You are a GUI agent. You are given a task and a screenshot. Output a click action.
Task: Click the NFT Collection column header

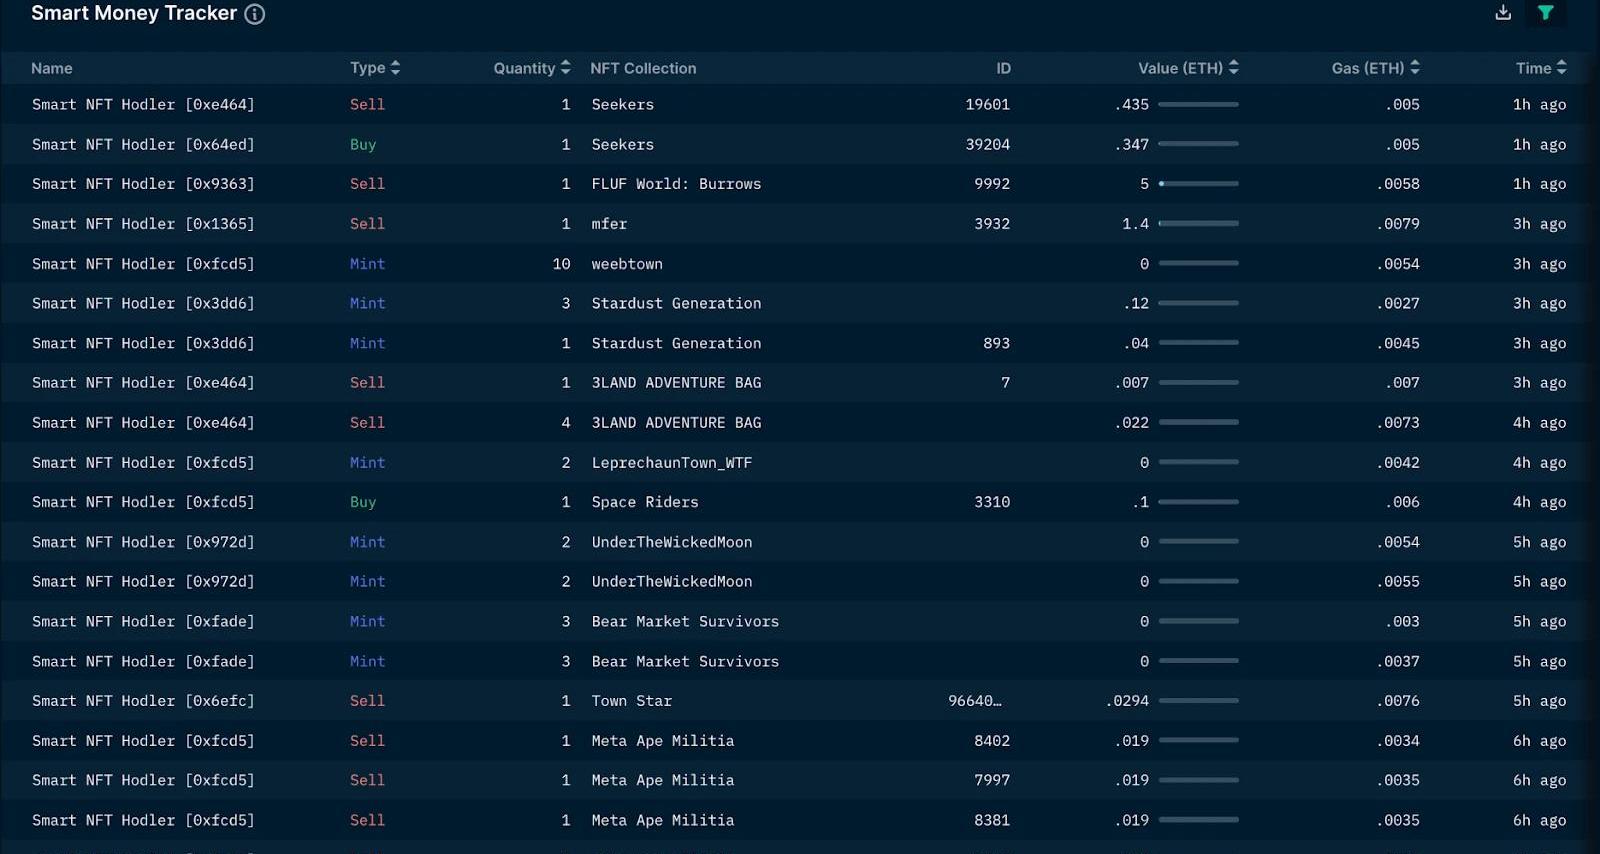[643, 68]
